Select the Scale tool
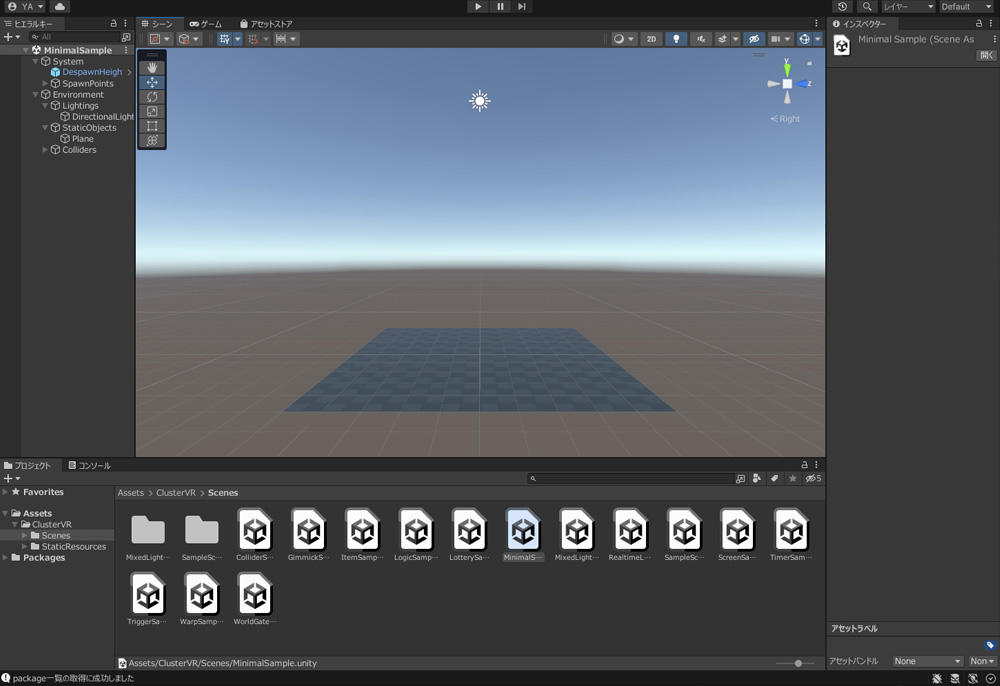 pyautogui.click(x=152, y=111)
